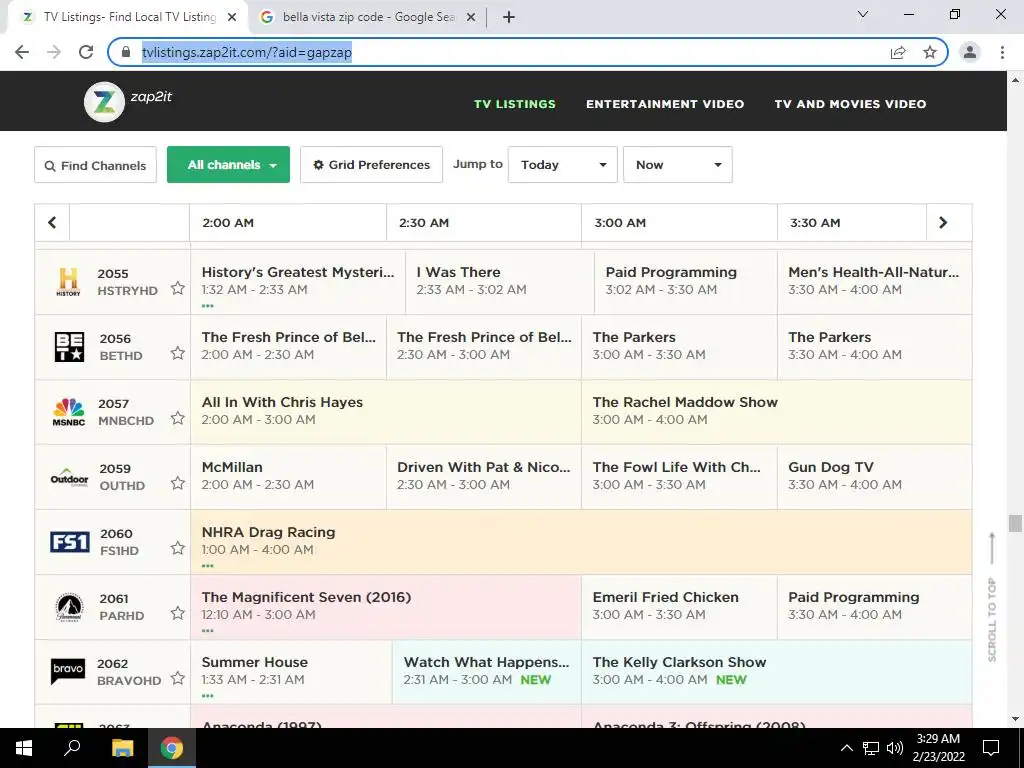
Task: Click Scroll To Top arrow
Action: (992, 549)
